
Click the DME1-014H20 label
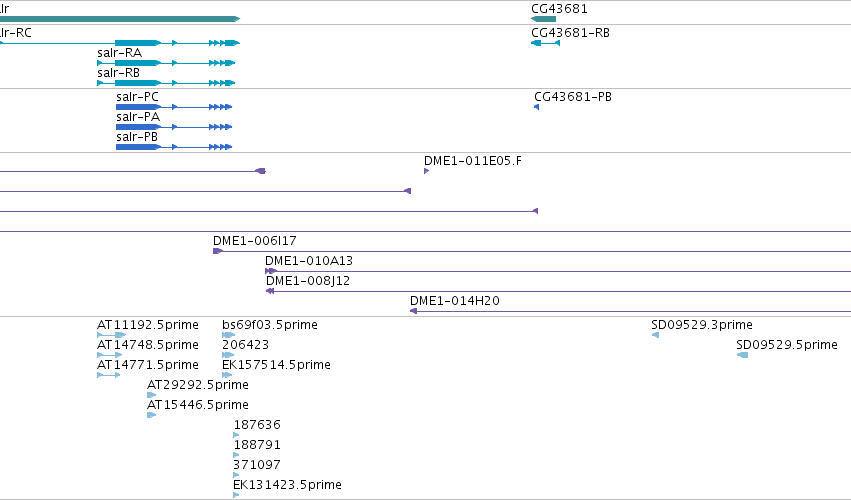[x=455, y=301]
